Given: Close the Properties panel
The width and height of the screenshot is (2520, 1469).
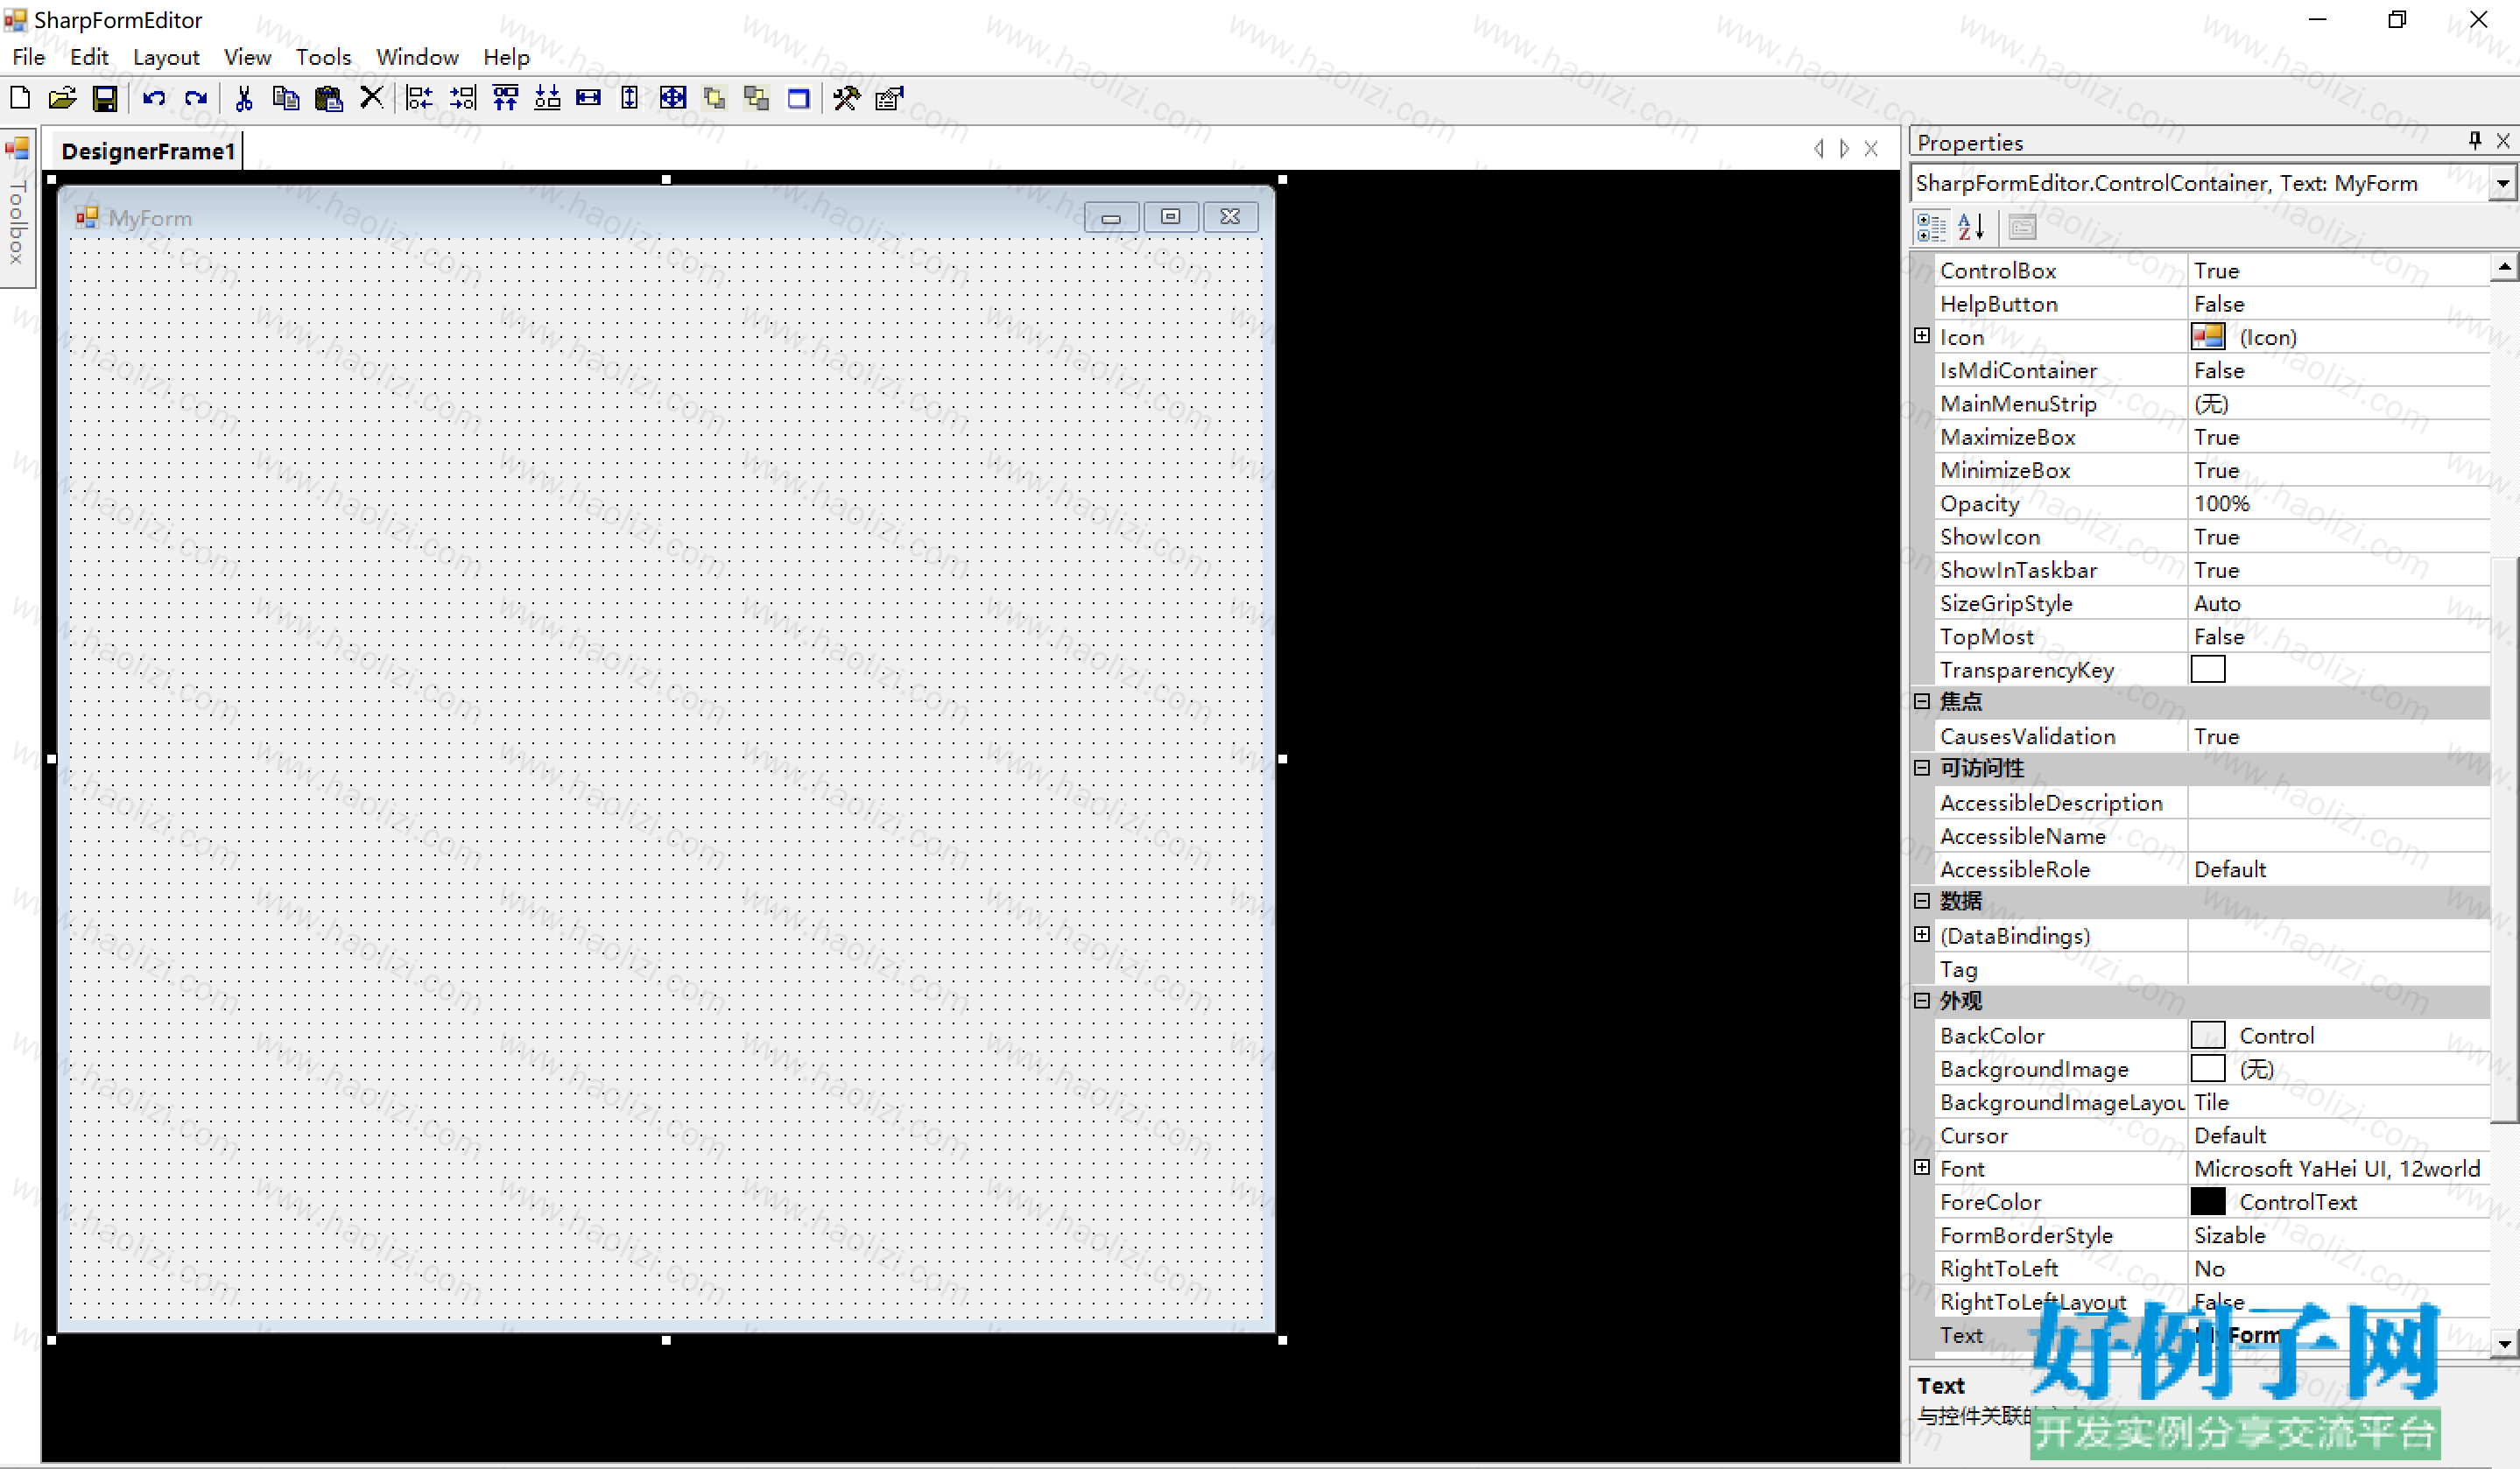Looking at the screenshot, I should (2503, 141).
